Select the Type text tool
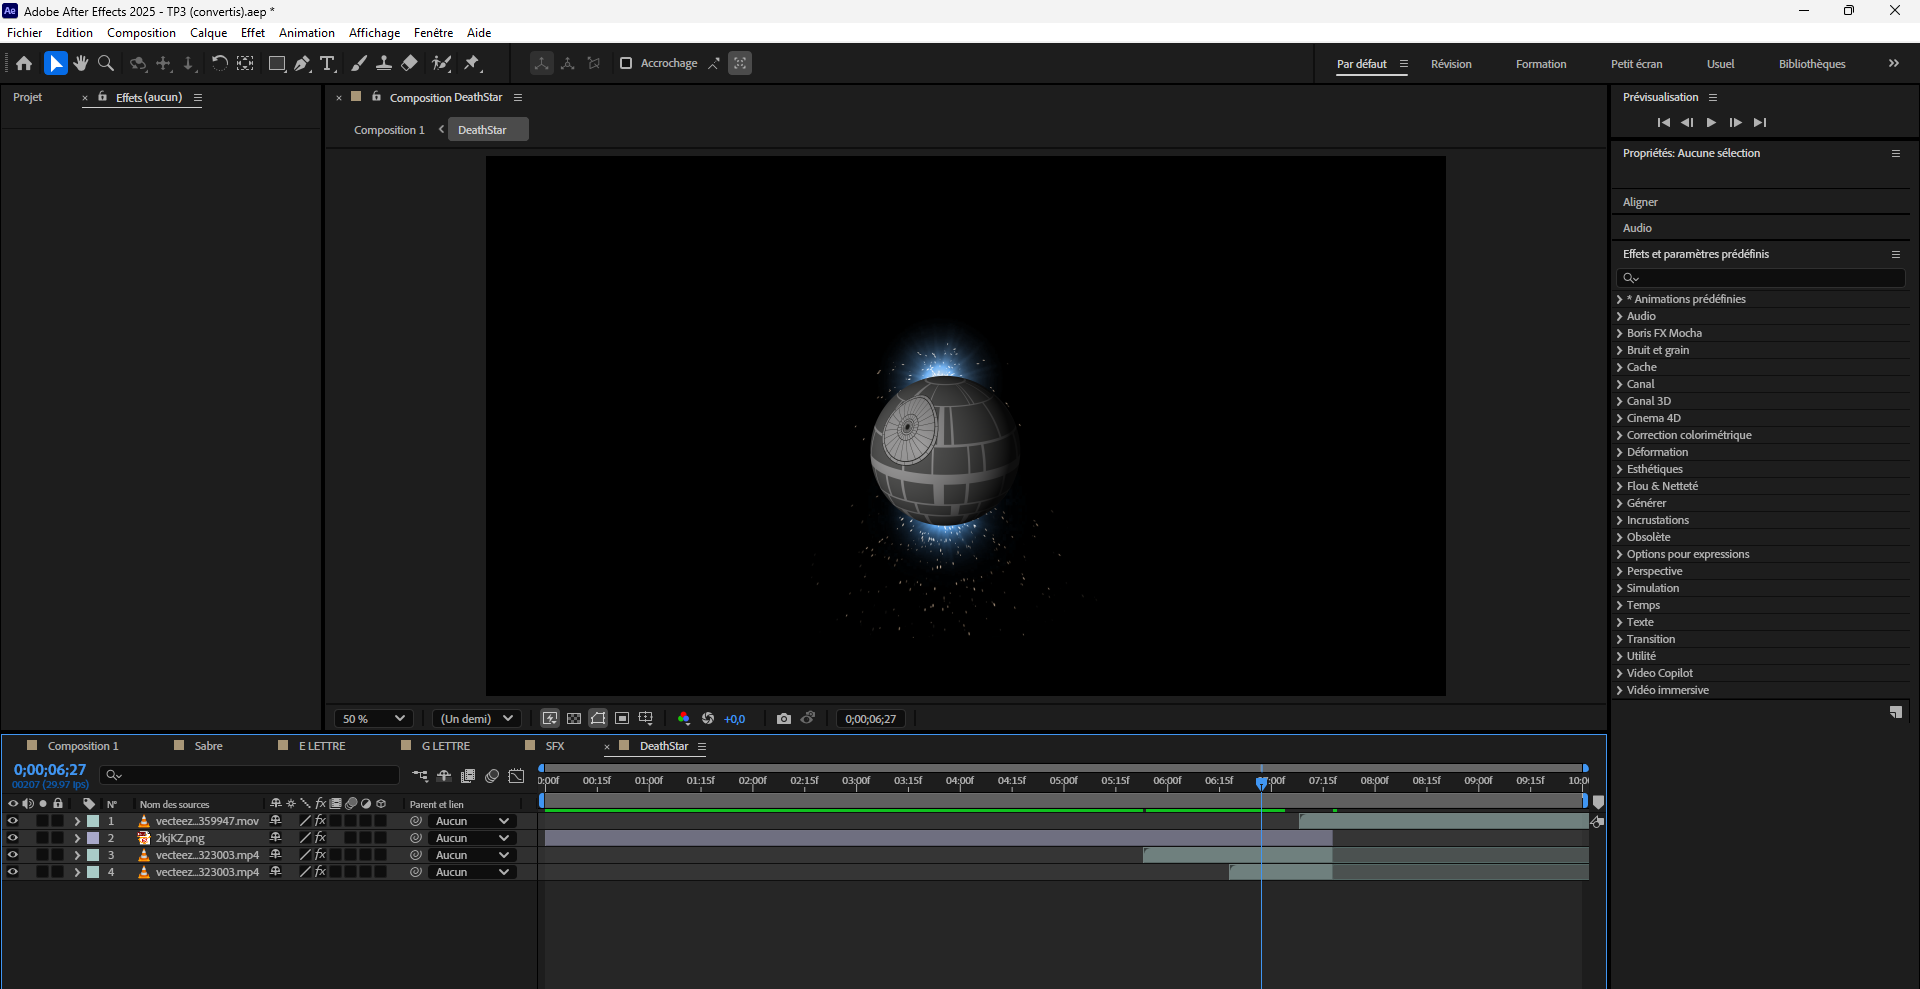The image size is (1920, 989). click(x=327, y=63)
